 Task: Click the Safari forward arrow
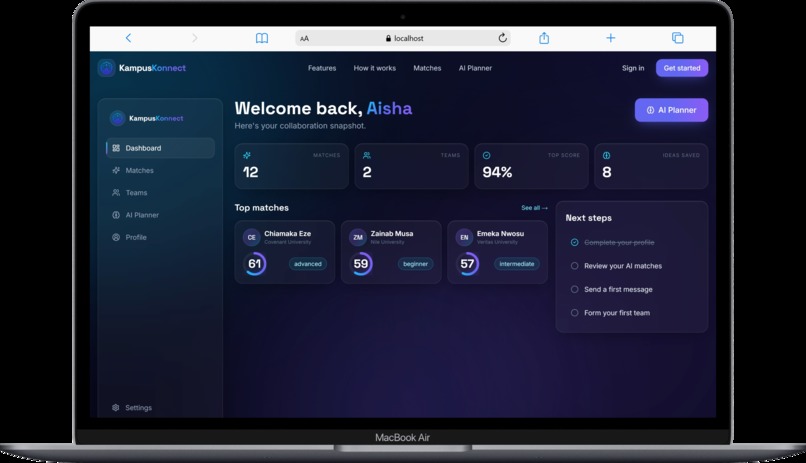click(194, 38)
